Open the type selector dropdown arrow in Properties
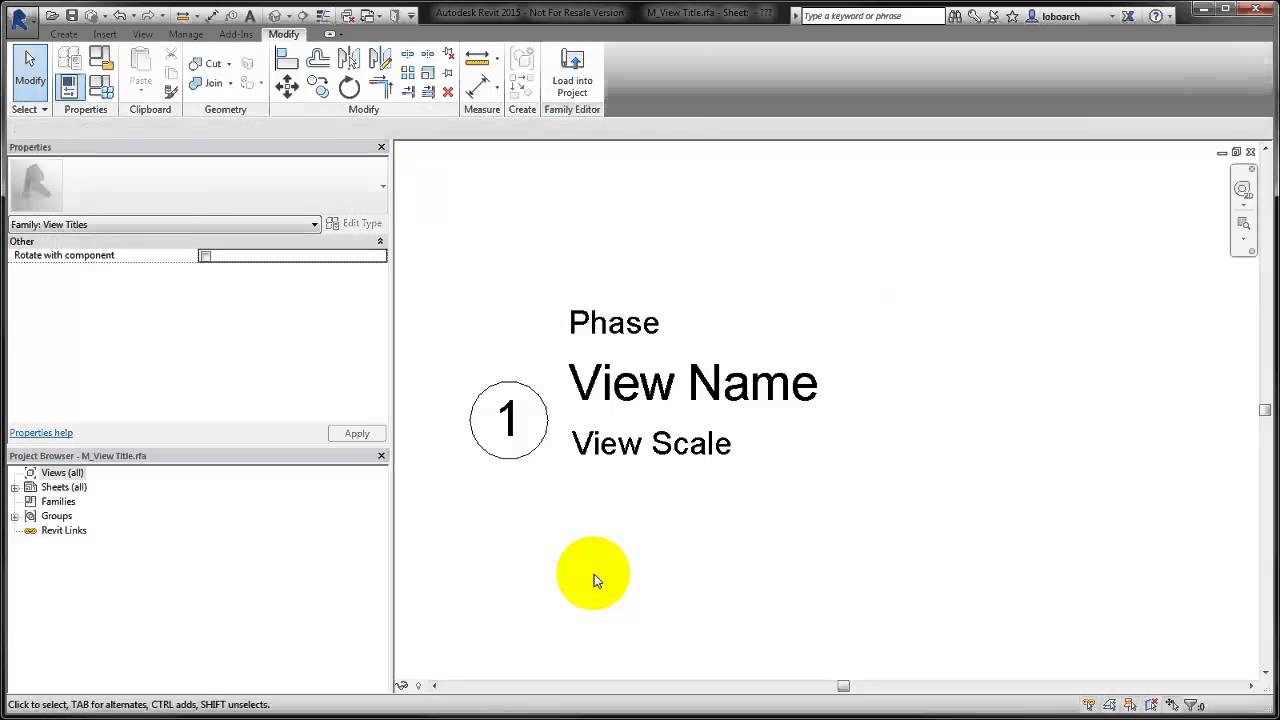Viewport: 1280px width, 720px height. click(383, 186)
